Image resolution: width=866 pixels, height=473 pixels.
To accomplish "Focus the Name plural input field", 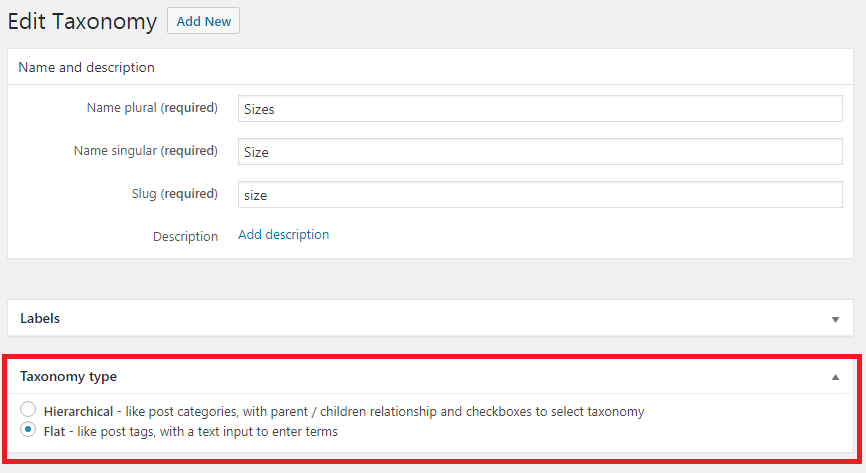I will pyautogui.click(x=540, y=108).
